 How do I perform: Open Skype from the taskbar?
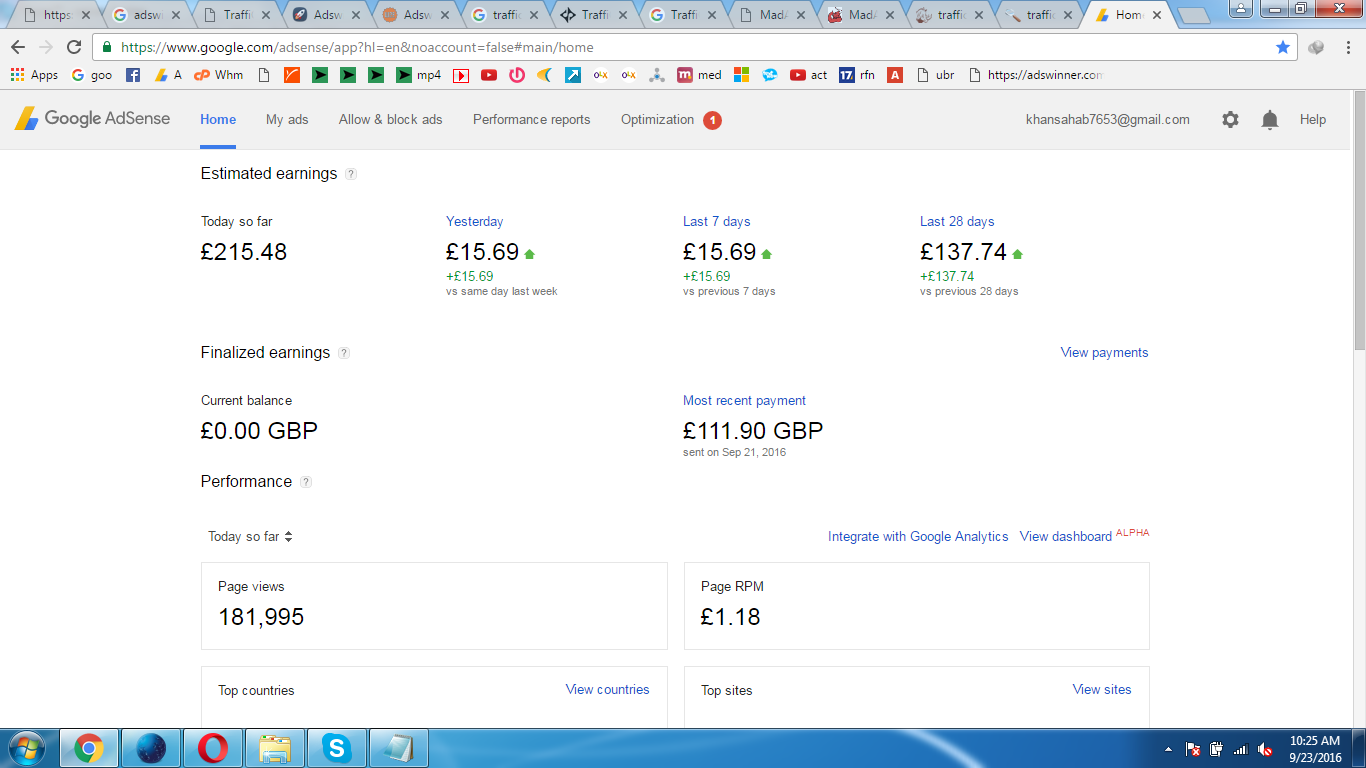click(337, 748)
